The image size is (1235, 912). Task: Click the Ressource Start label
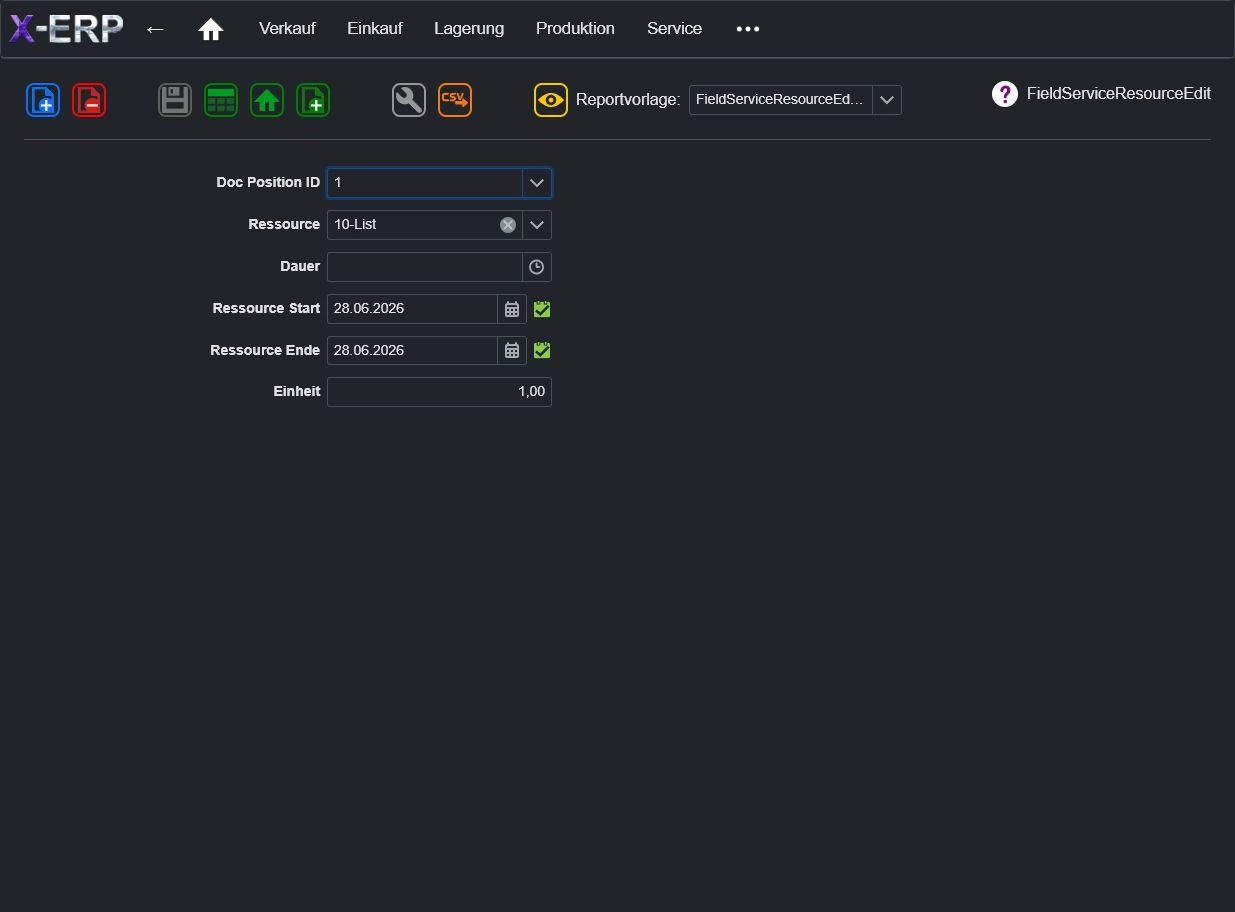click(x=266, y=308)
